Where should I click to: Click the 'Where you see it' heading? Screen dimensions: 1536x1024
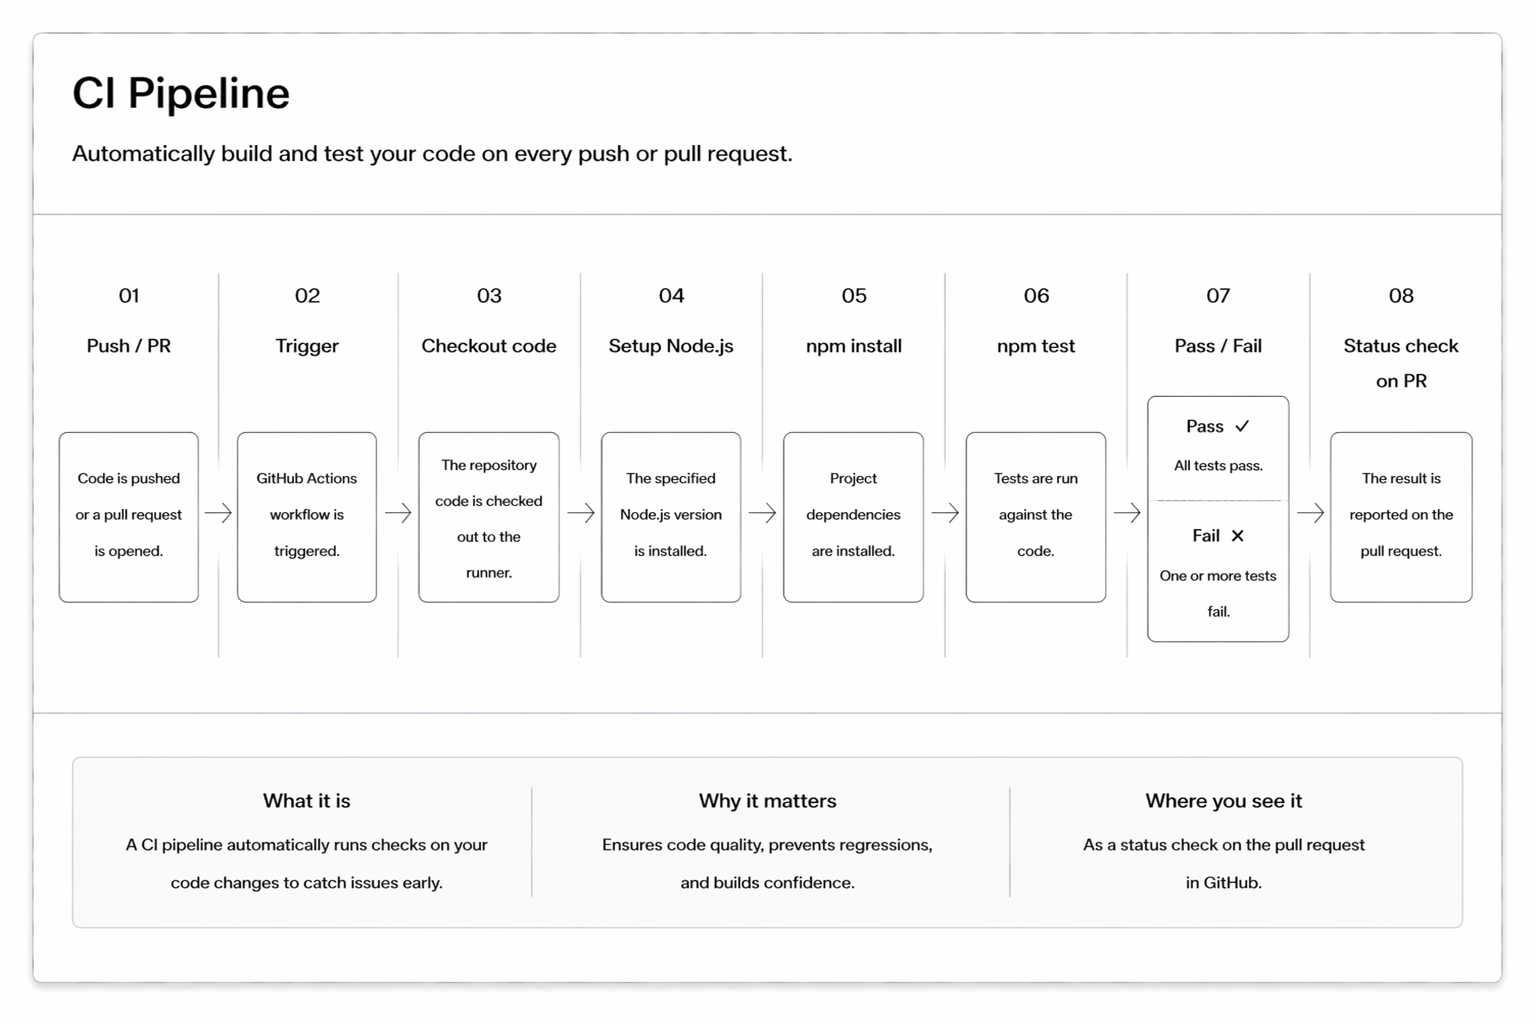click(1224, 801)
